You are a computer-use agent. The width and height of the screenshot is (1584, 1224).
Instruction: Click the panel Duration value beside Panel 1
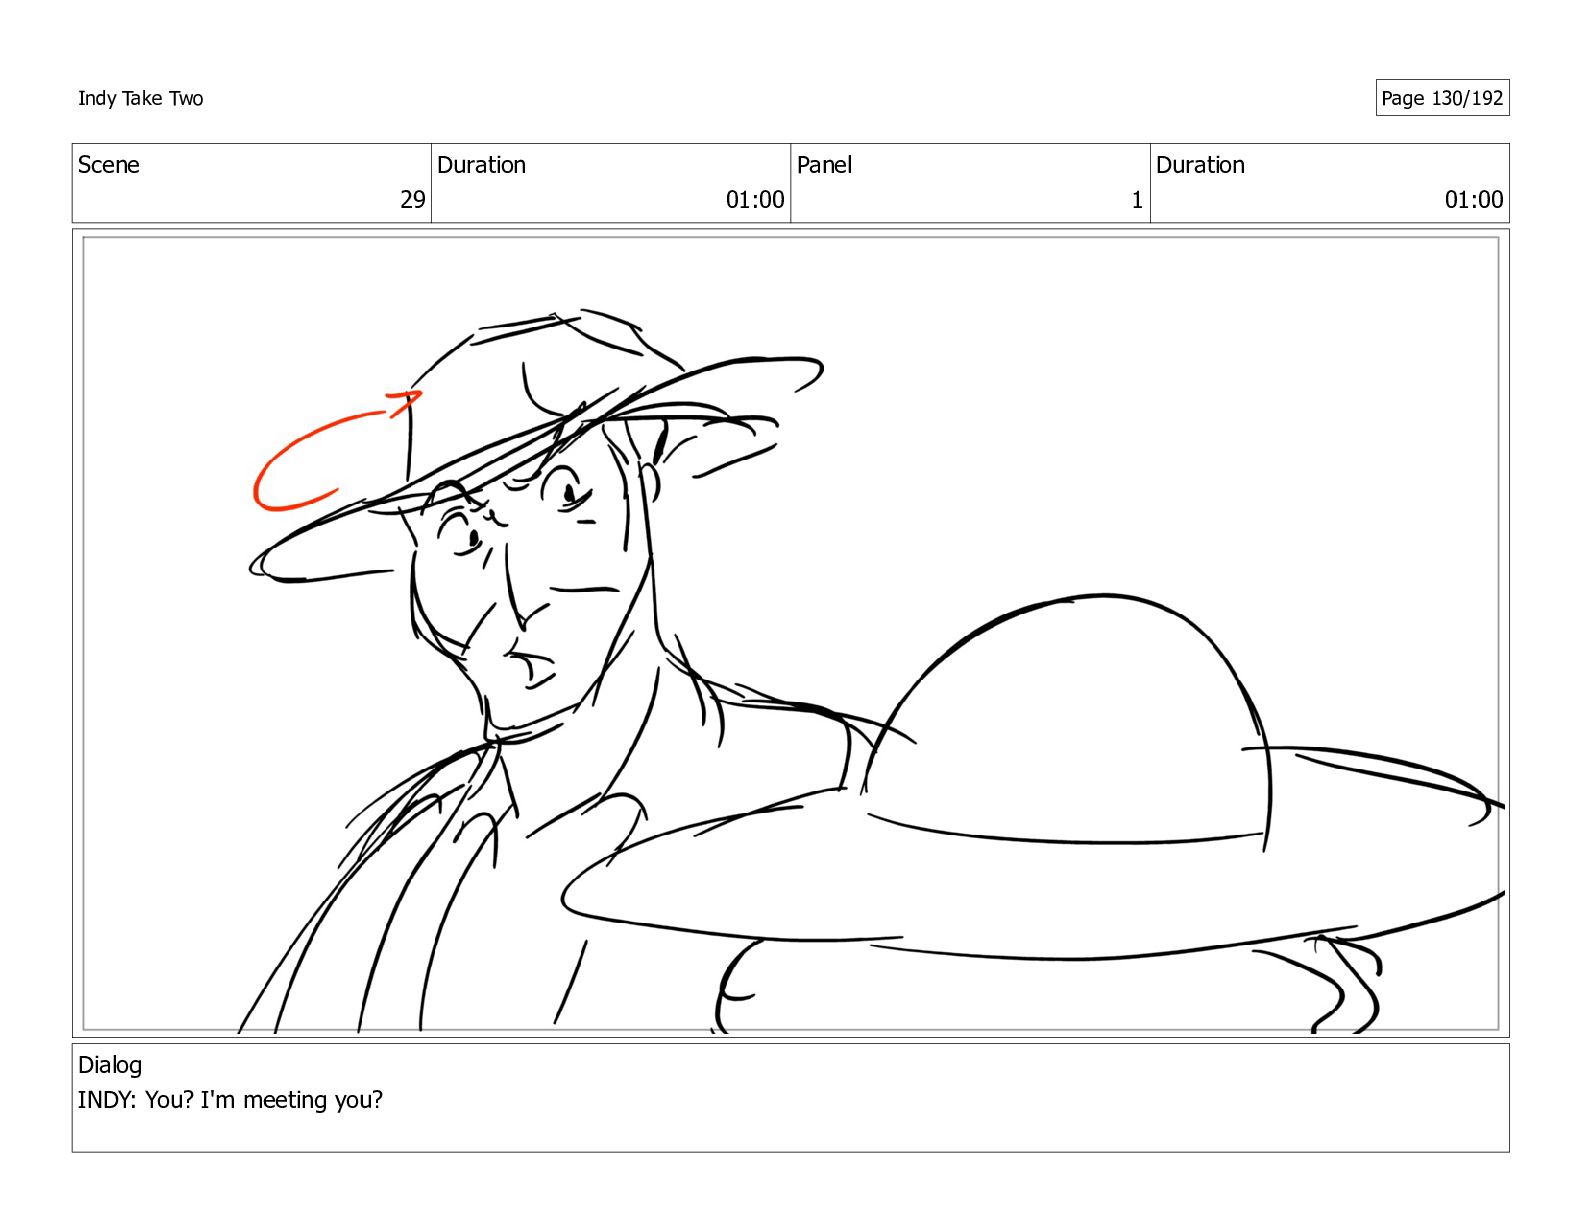(x=1474, y=200)
